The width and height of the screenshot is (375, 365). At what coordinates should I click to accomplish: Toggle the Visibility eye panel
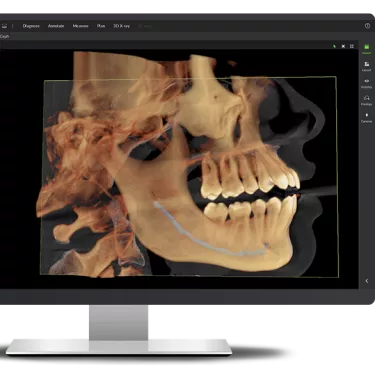pyautogui.click(x=366, y=83)
